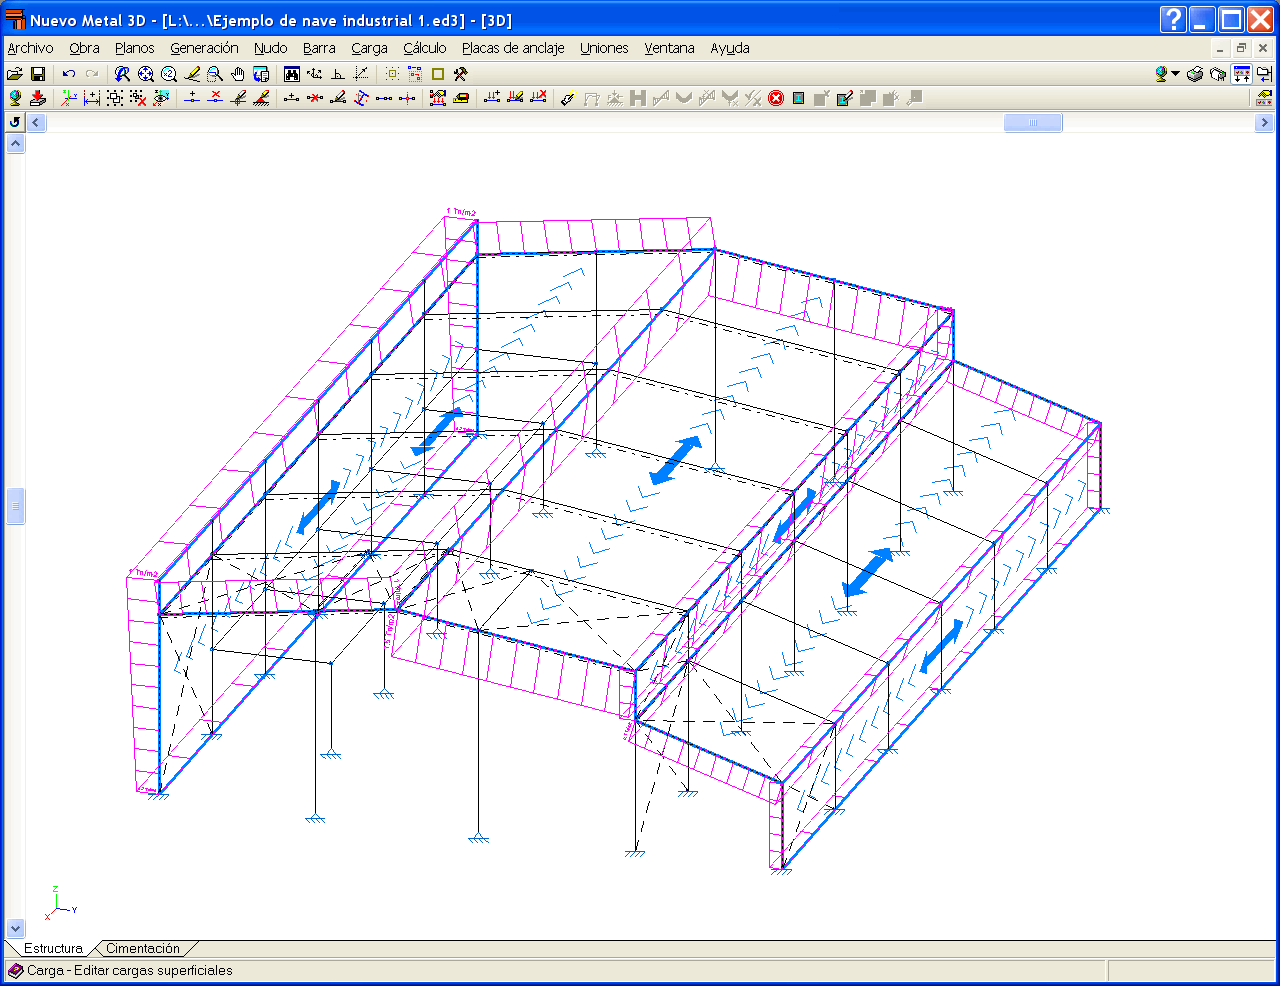This screenshot has width=1280, height=986.
Task: Save the project with the floppy disk icon
Action: tap(38, 74)
